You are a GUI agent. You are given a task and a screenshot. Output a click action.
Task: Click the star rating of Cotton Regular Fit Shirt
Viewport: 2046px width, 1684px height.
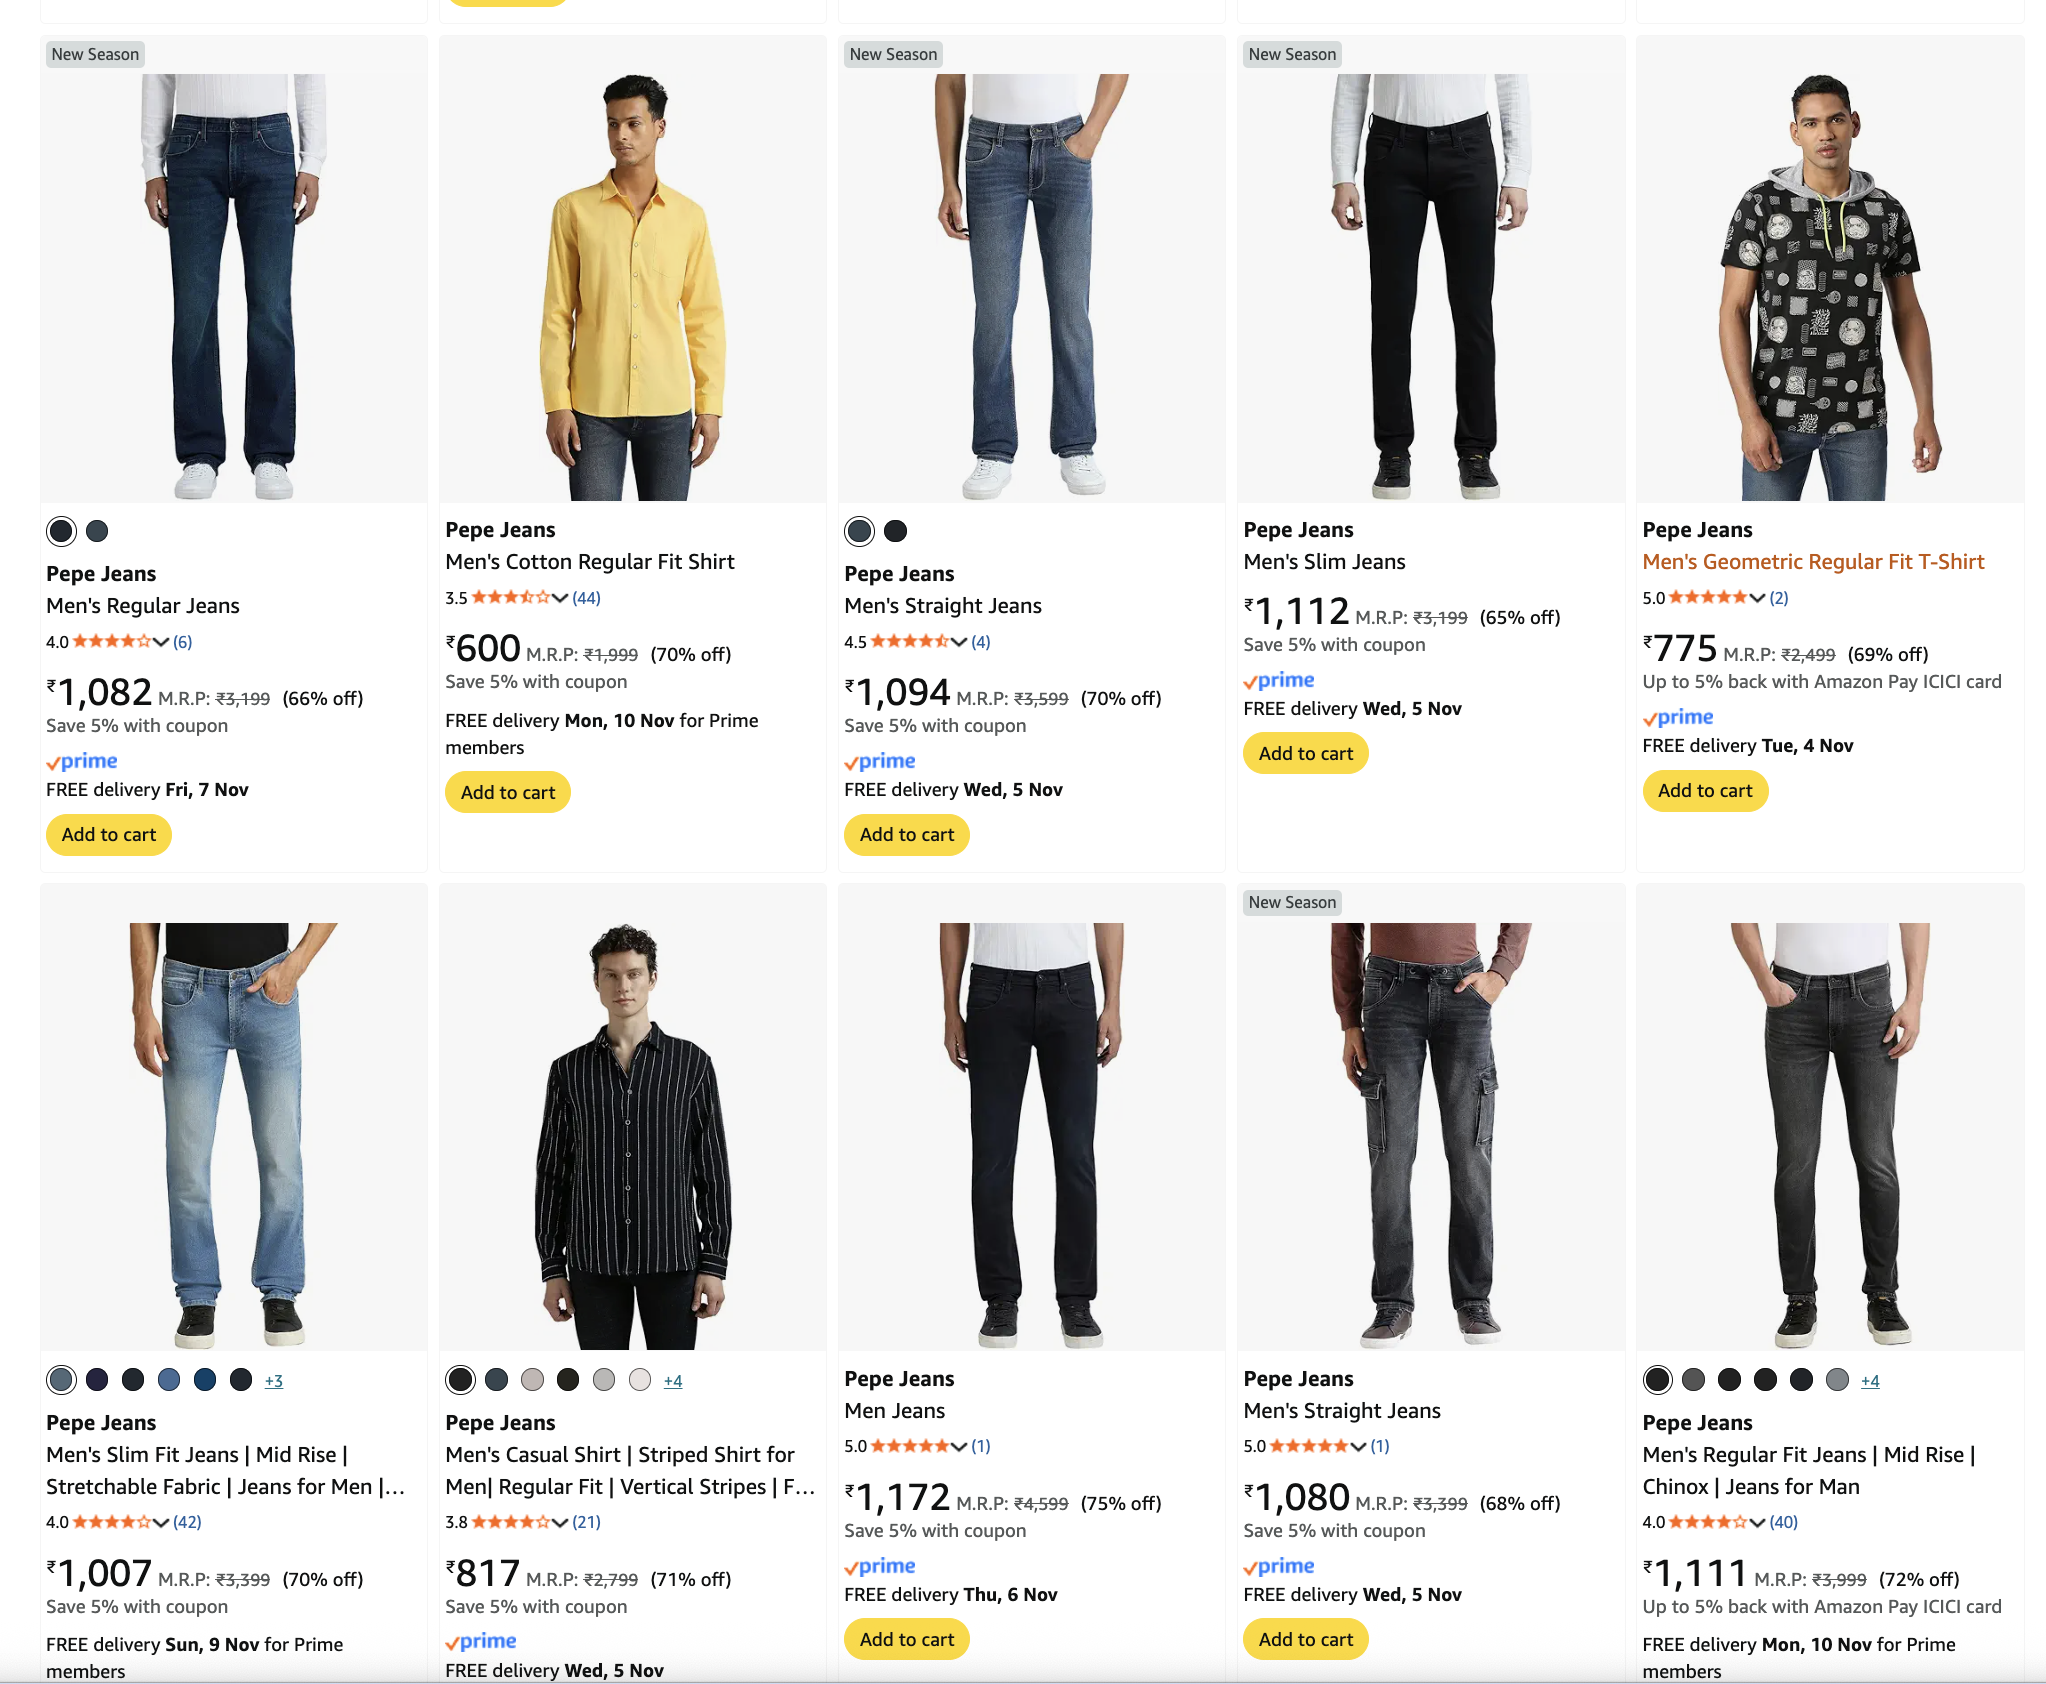coord(510,598)
